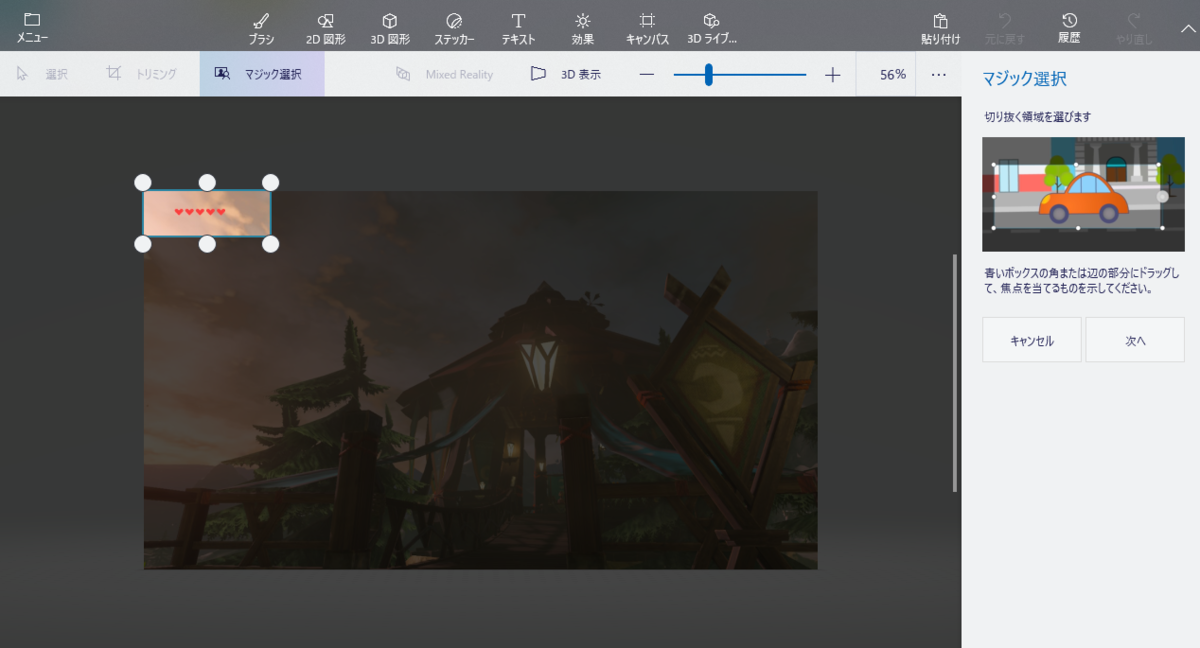The width and height of the screenshot is (1200, 648).
Task: Open the 2D 図形 shapes tool
Action: (325, 27)
